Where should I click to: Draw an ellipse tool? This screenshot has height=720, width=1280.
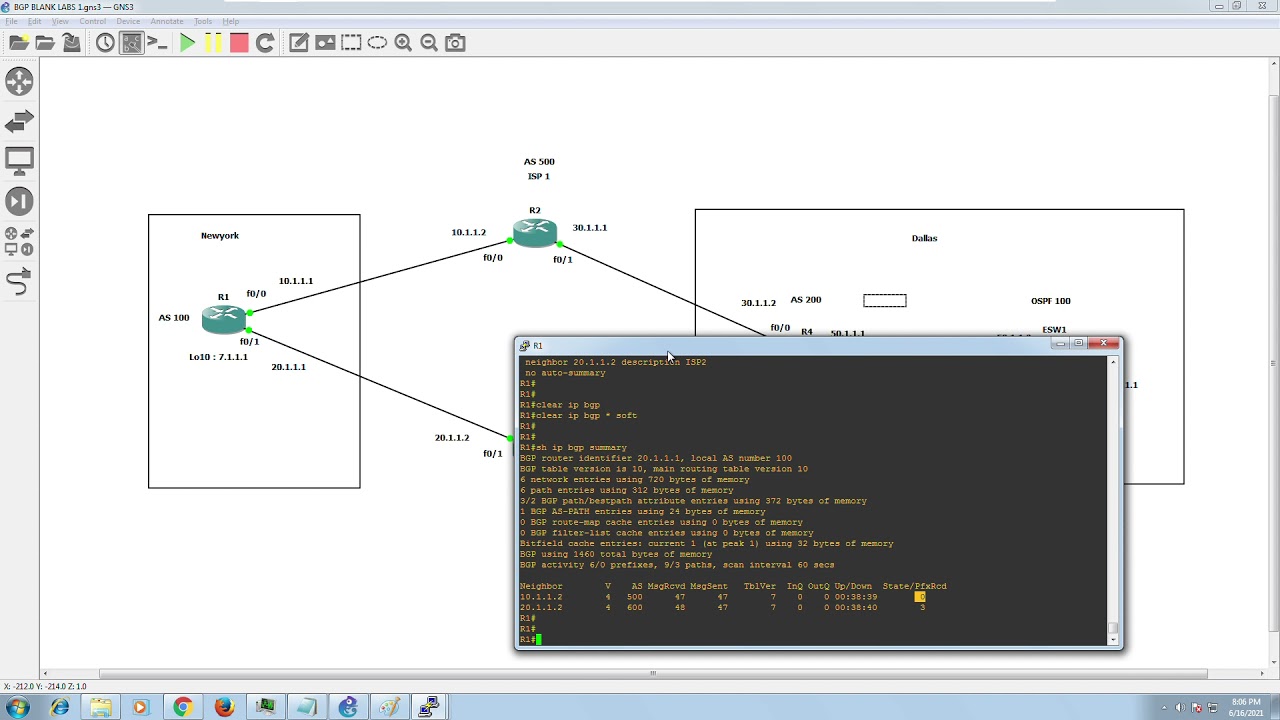[x=377, y=42]
